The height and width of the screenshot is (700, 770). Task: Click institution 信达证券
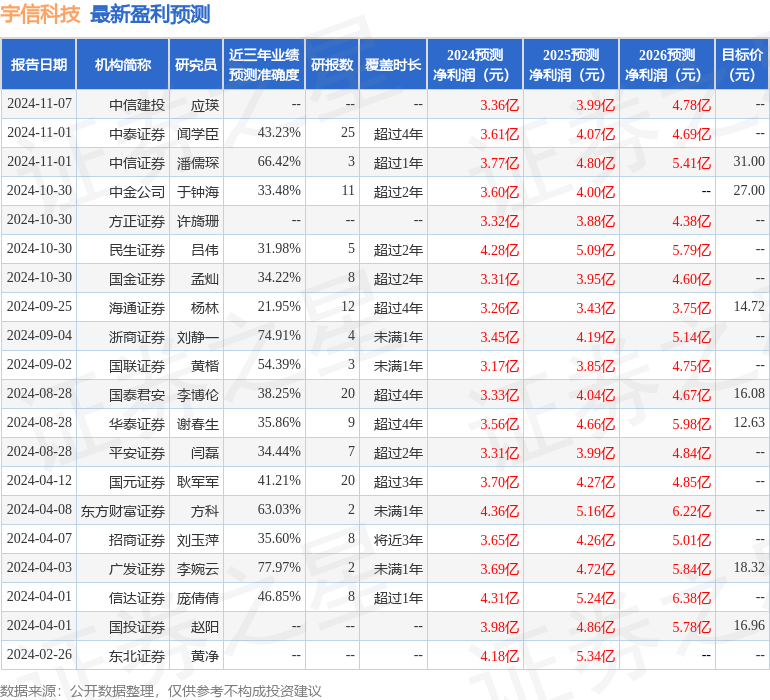pos(137,598)
